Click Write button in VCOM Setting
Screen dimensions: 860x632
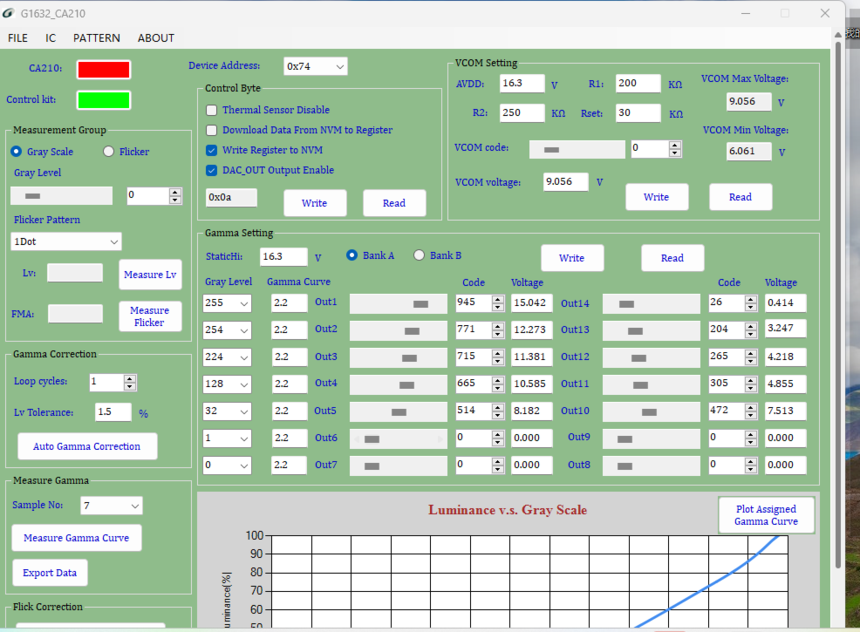click(x=657, y=197)
